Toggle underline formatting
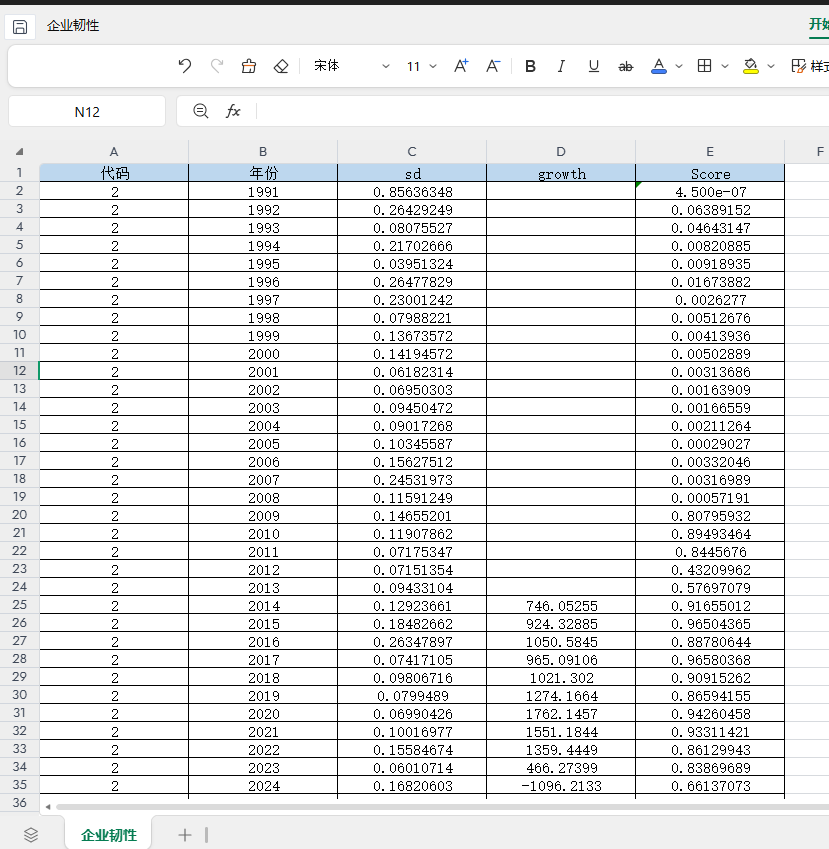This screenshot has width=829, height=849. tap(593, 66)
